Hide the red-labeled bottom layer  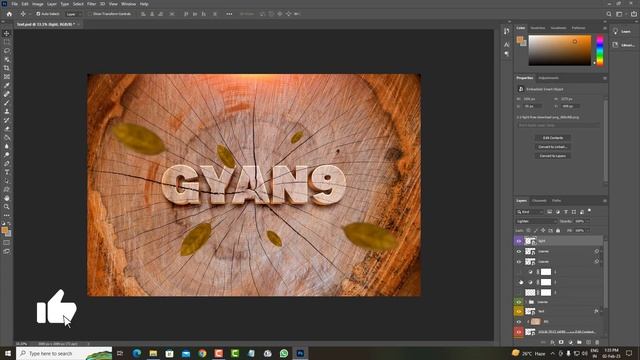coord(519,332)
